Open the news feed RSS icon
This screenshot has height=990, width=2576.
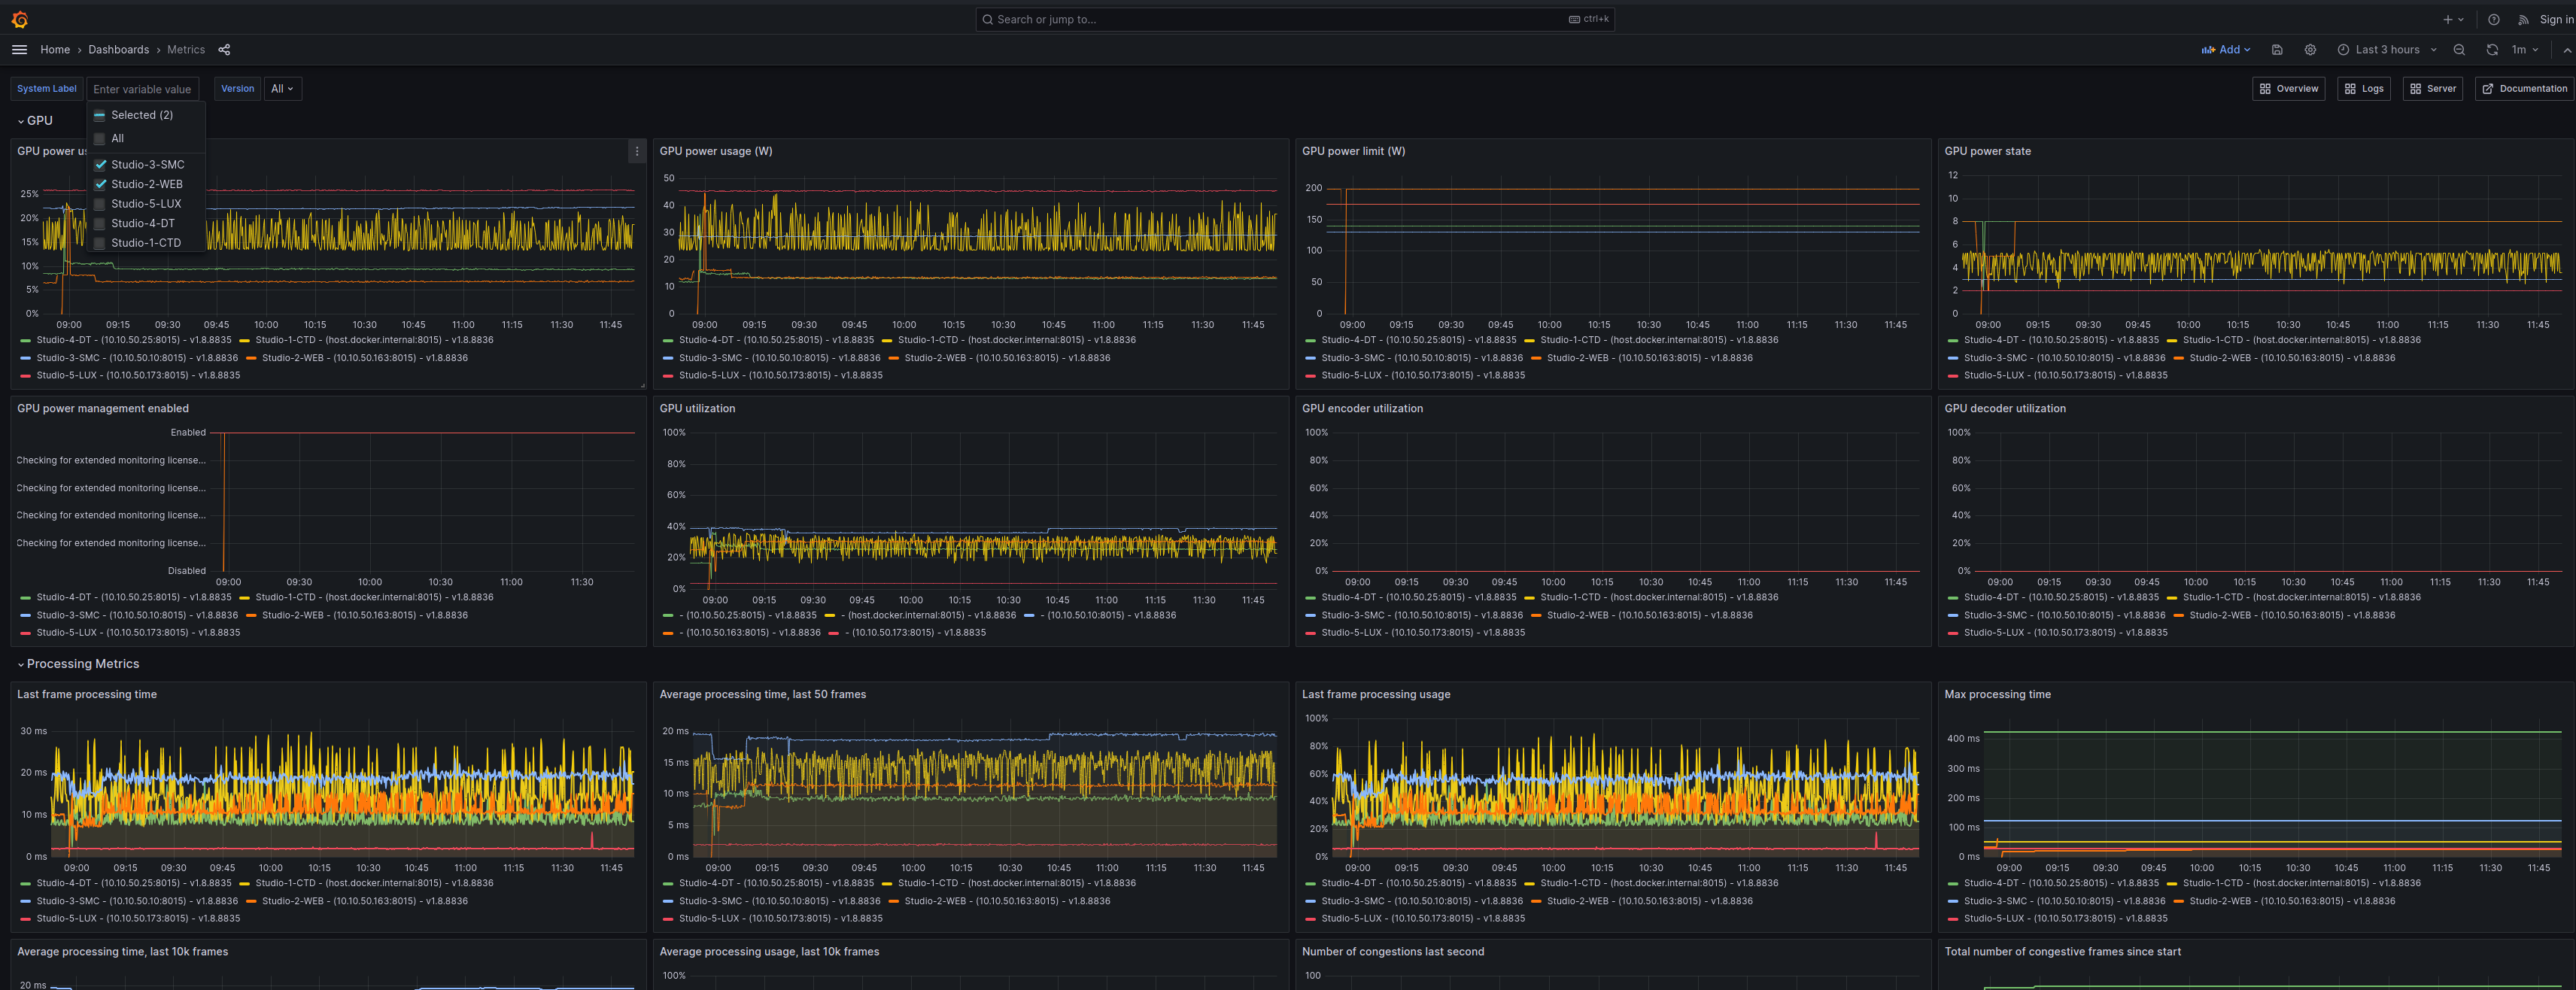(2523, 19)
